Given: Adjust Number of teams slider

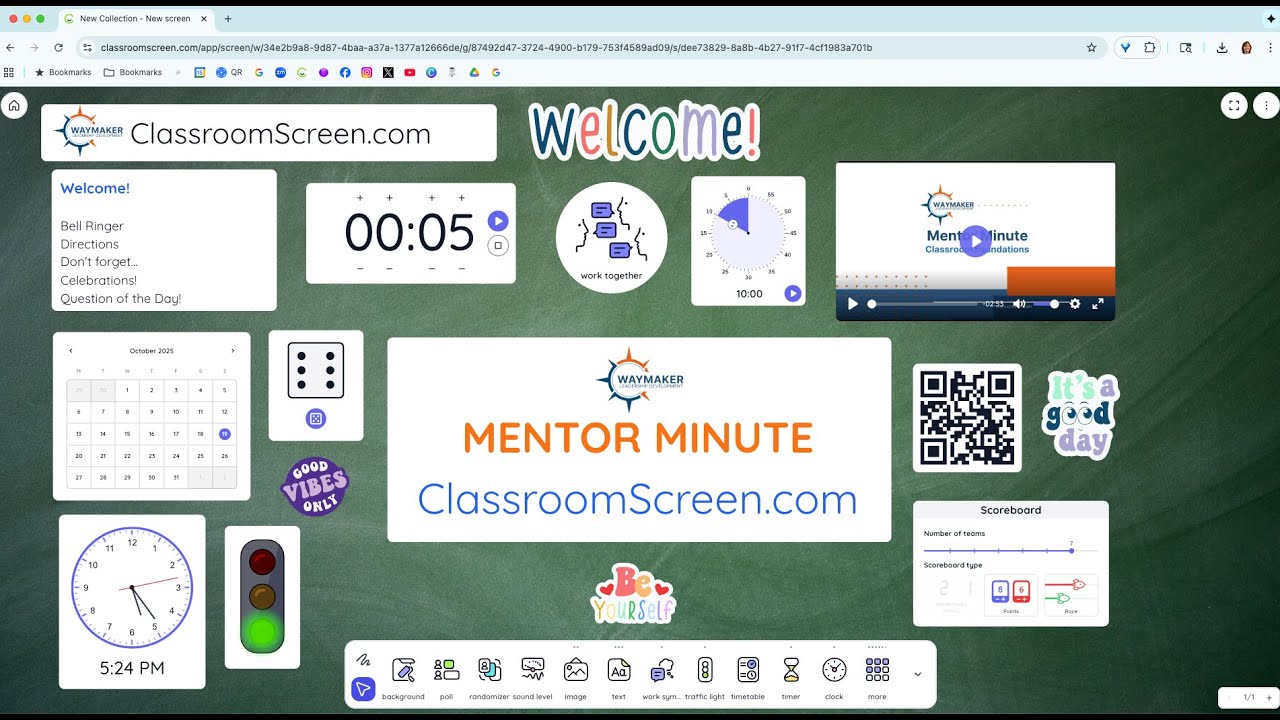Looking at the screenshot, I should point(1011,551).
